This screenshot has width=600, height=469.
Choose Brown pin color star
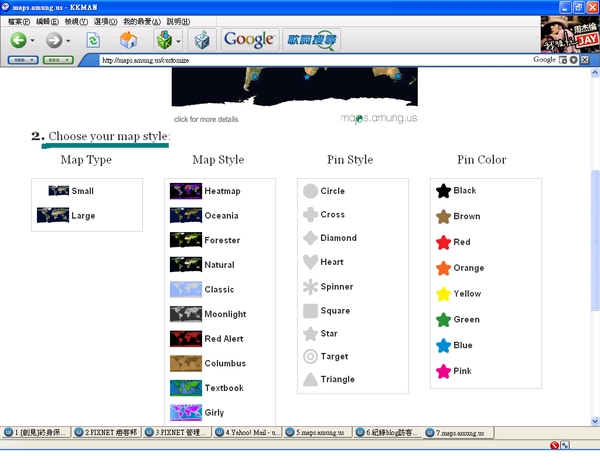point(443,217)
